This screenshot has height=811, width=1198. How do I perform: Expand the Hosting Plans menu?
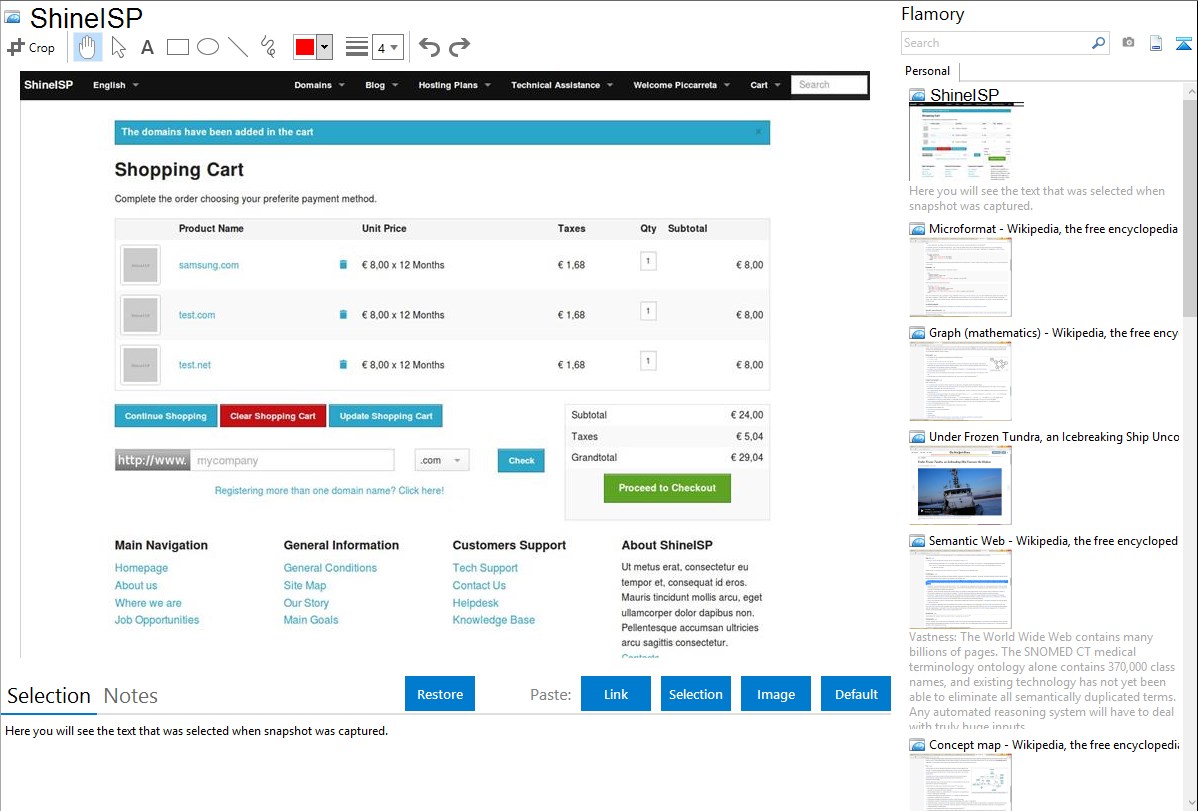coord(455,85)
